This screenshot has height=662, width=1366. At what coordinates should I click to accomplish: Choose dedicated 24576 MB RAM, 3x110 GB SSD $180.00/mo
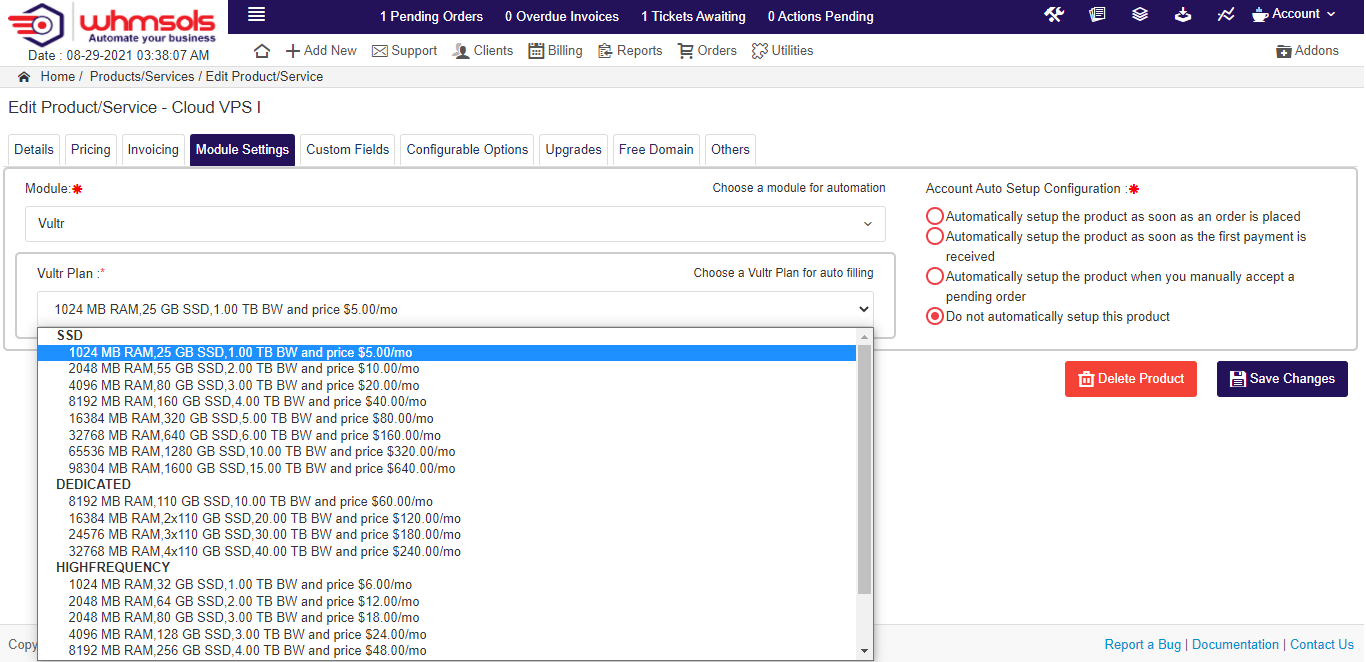447,535
